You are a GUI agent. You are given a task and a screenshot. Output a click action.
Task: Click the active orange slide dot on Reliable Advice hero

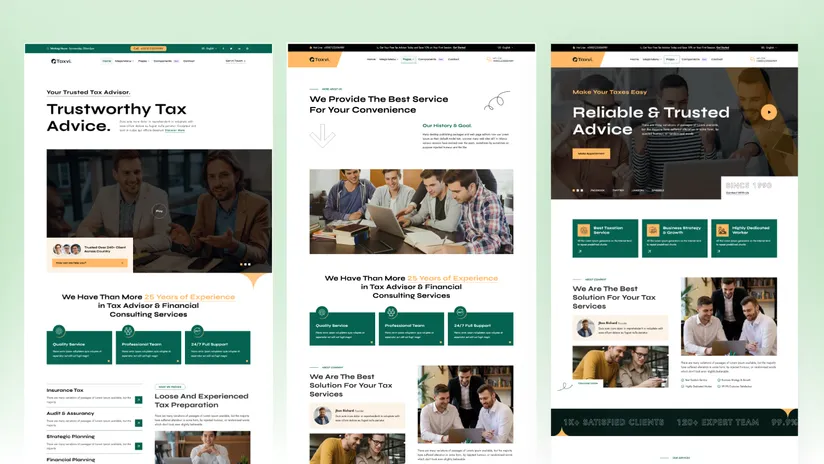(573, 190)
